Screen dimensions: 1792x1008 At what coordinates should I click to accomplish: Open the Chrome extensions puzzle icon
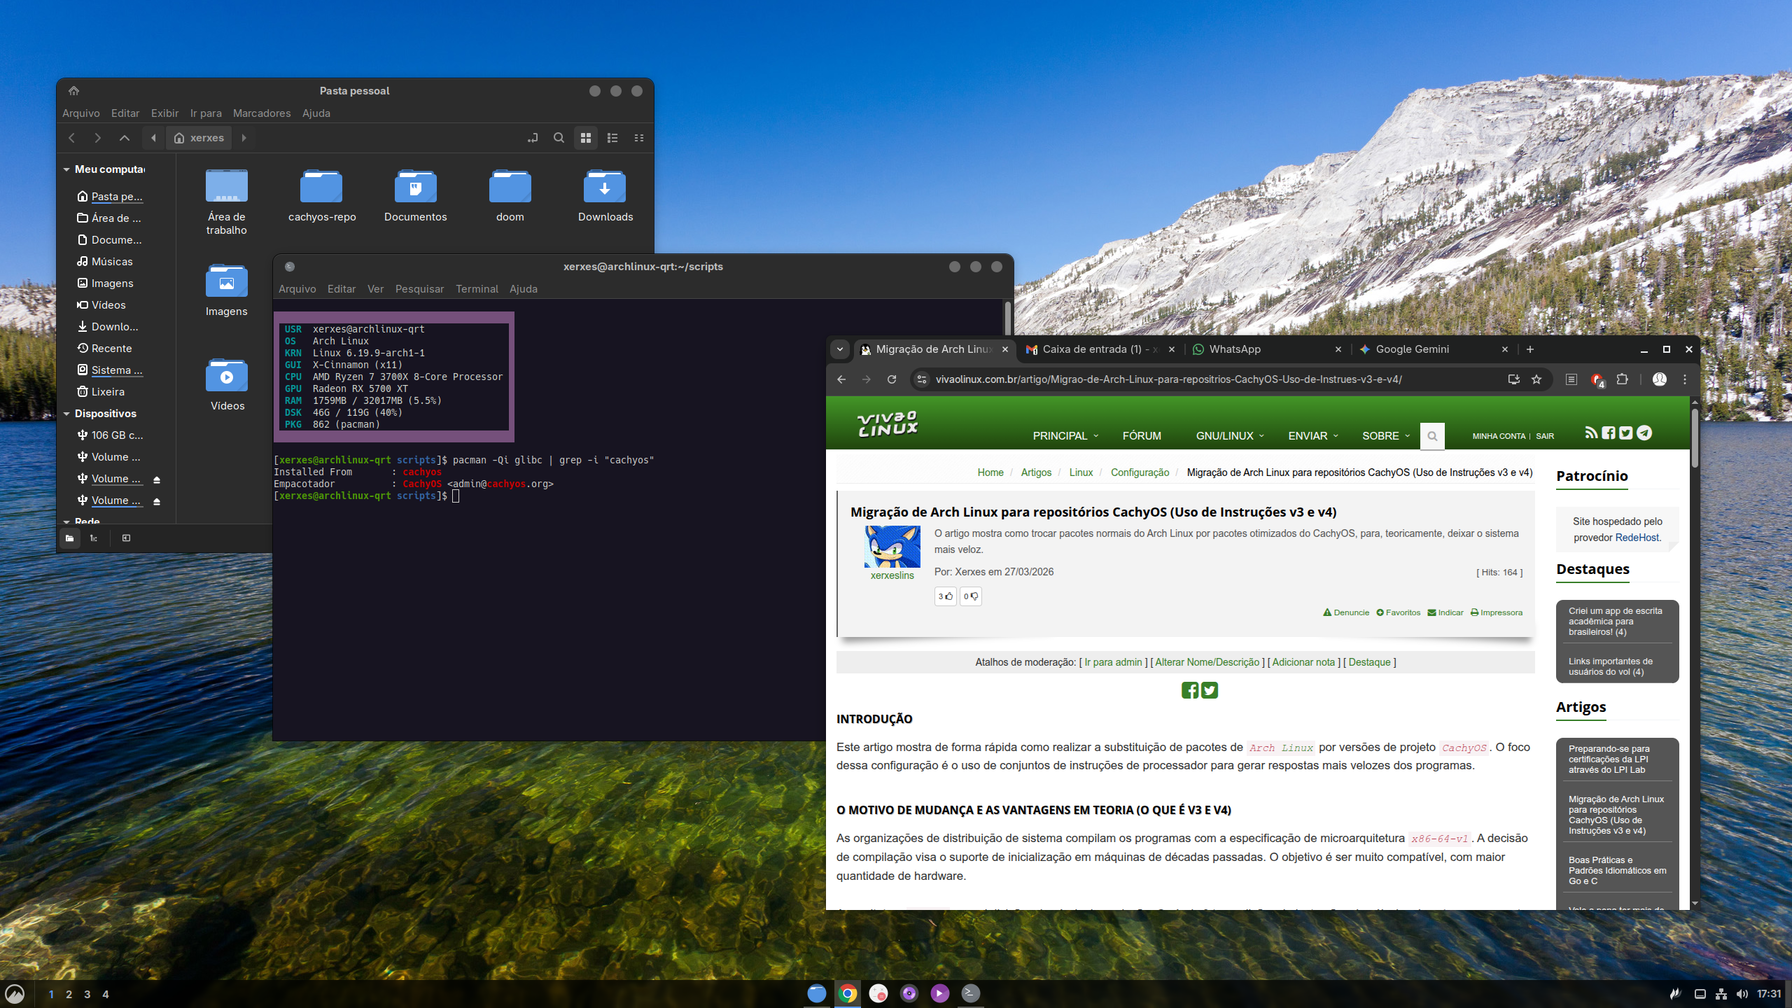coord(1622,380)
